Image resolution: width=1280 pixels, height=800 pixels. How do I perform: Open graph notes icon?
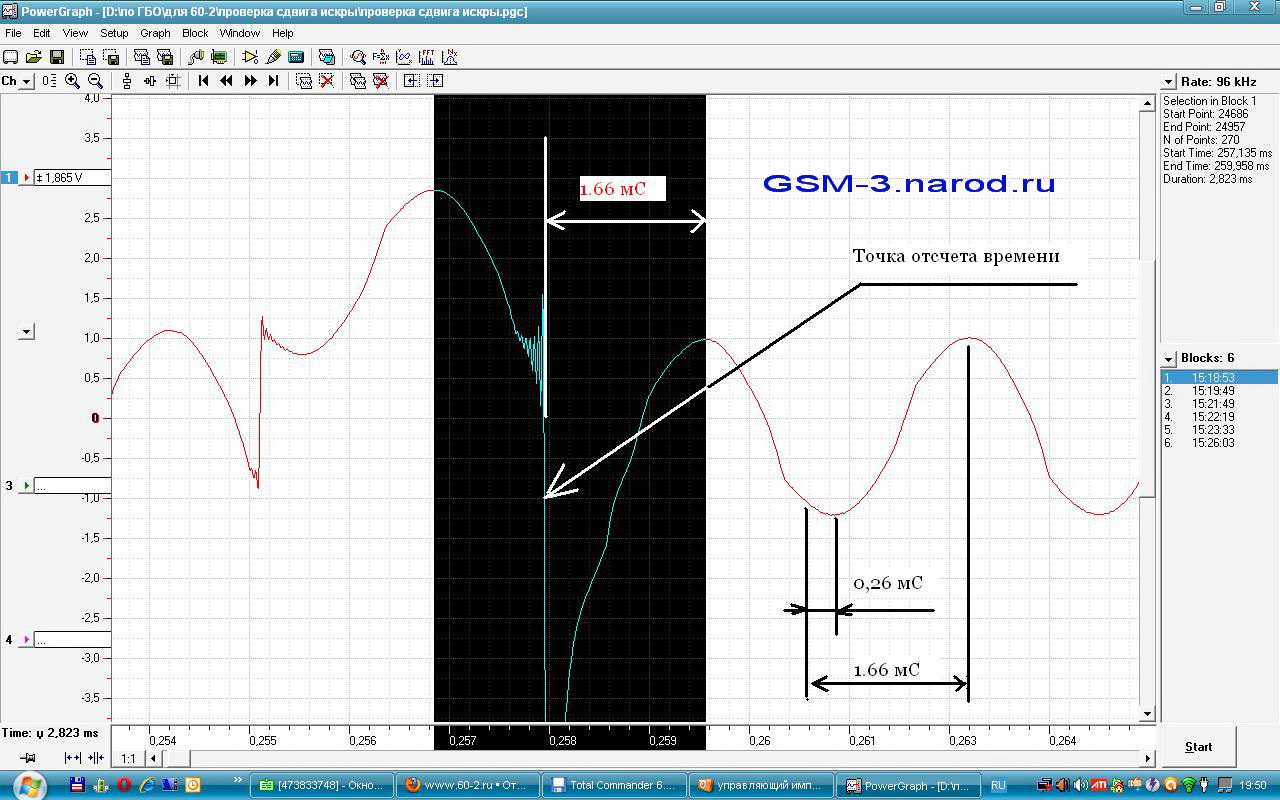point(327,57)
